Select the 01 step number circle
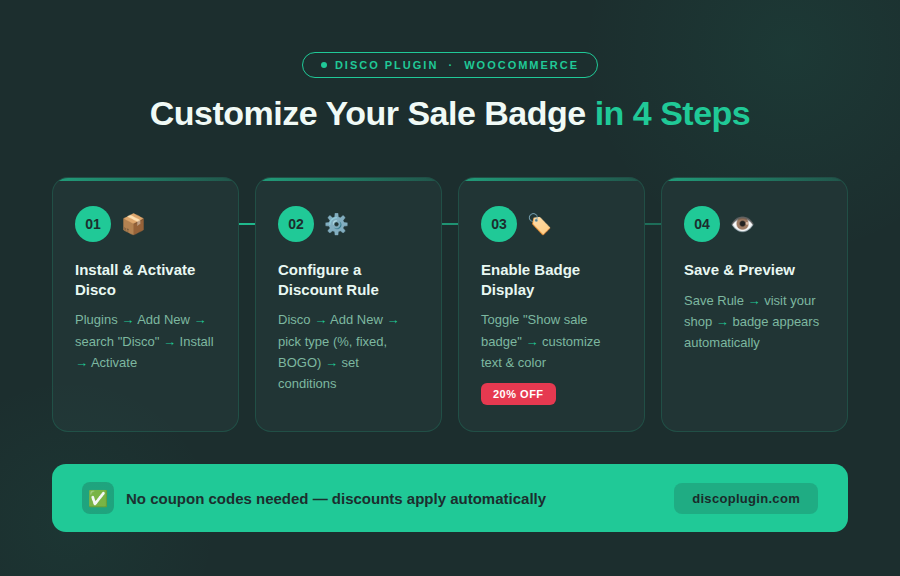This screenshot has height=576, width=900. click(x=93, y=224)
